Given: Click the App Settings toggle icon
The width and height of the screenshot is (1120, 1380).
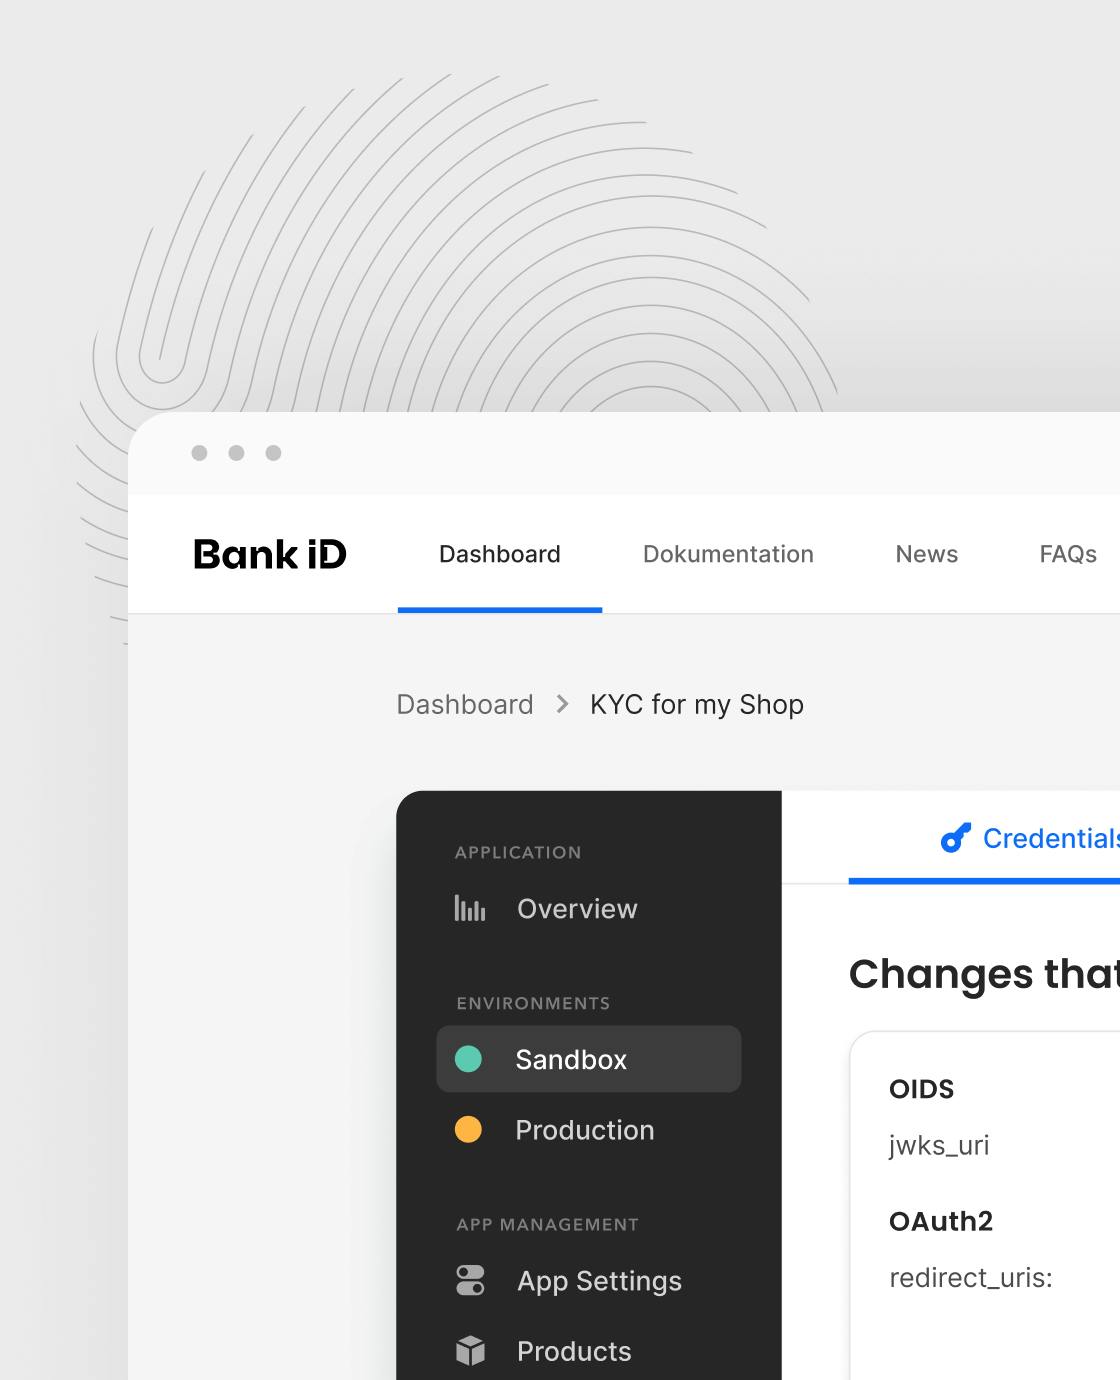Looking at the screenshot, I should [470, 1280].
